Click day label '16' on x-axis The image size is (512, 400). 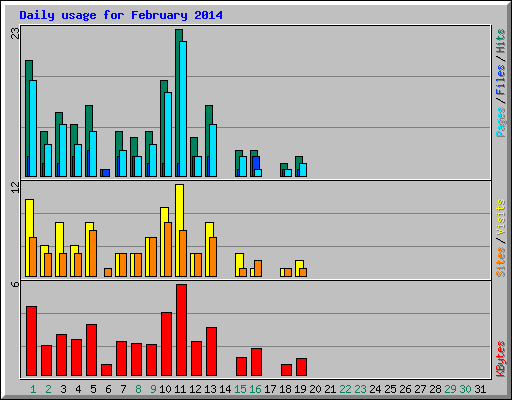(x=255, y=389)
